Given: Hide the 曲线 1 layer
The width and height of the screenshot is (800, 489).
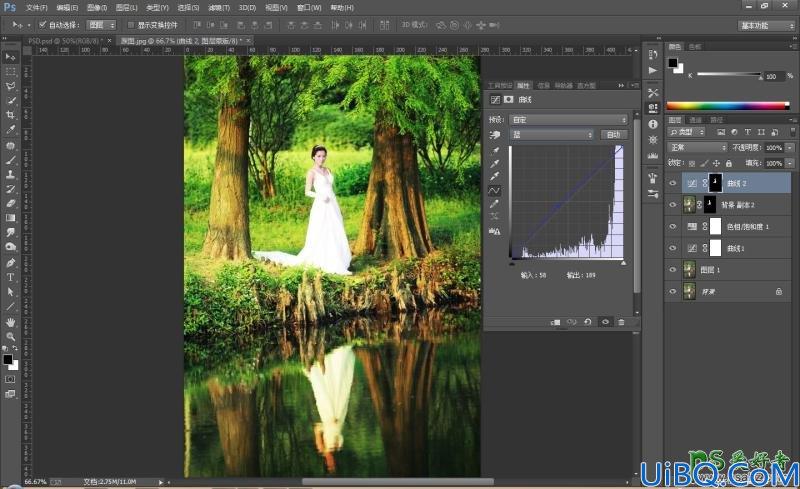Looking at the screenshot, I should (672, 248).
